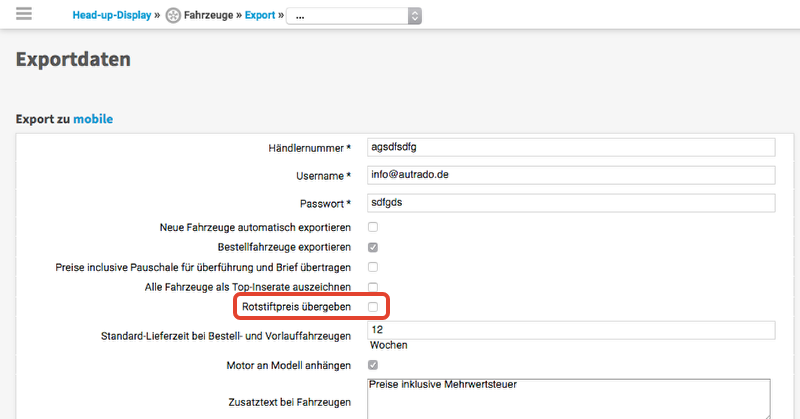The image size is (800, 419).
Task: Follow the mobile link in Export zu mobile
Action: [93, 119]
